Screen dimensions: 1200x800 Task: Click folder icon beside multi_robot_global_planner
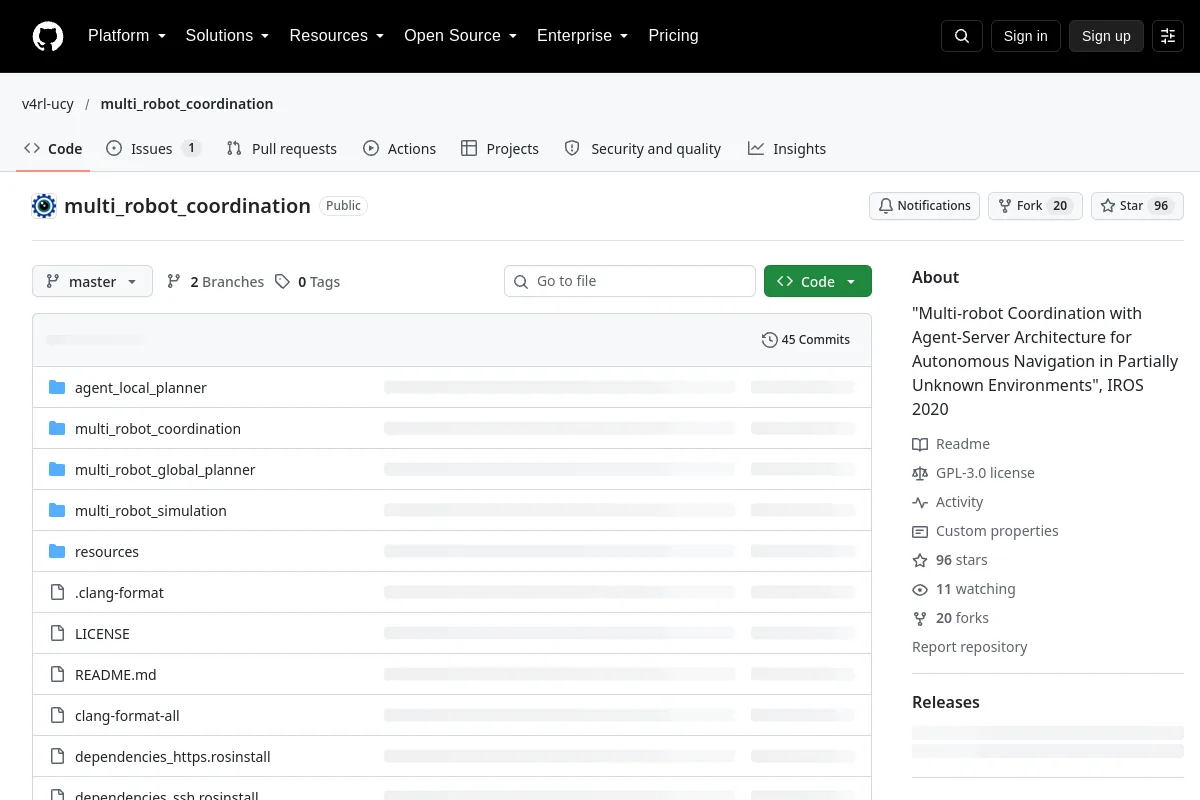57,470
